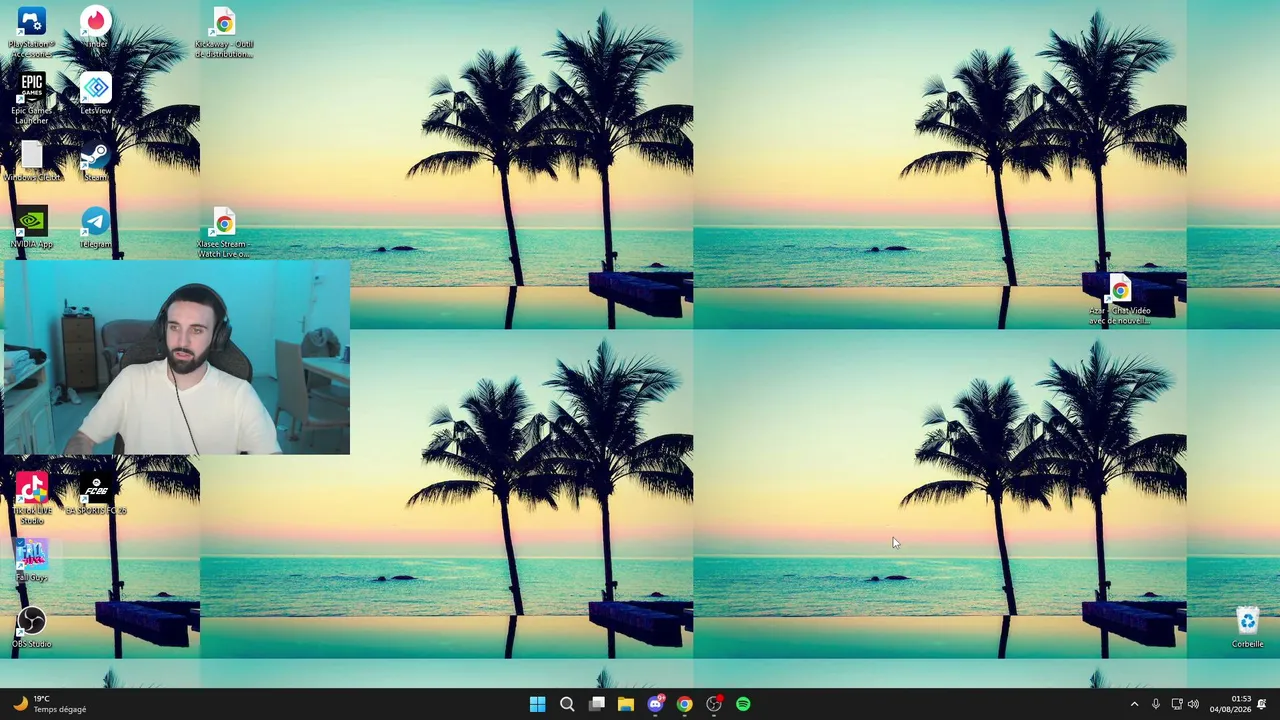This screenshot has width=1280, height=720.
Task: Open the taskbar Search
Action: click(567, 704)
